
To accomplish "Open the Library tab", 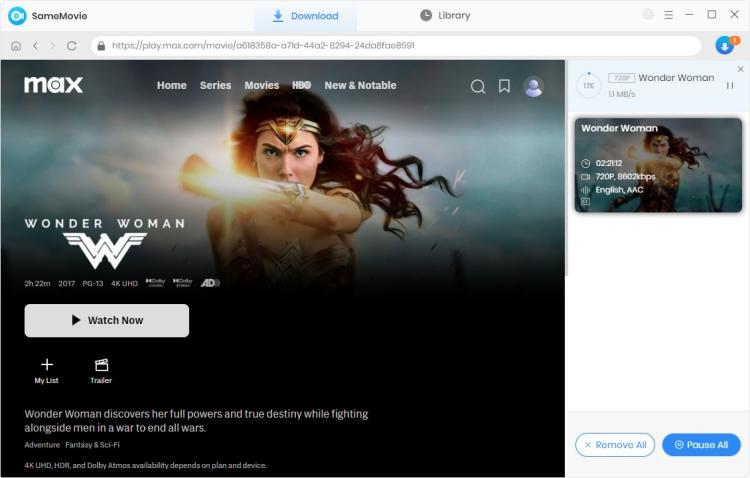I will coord(445,16).
